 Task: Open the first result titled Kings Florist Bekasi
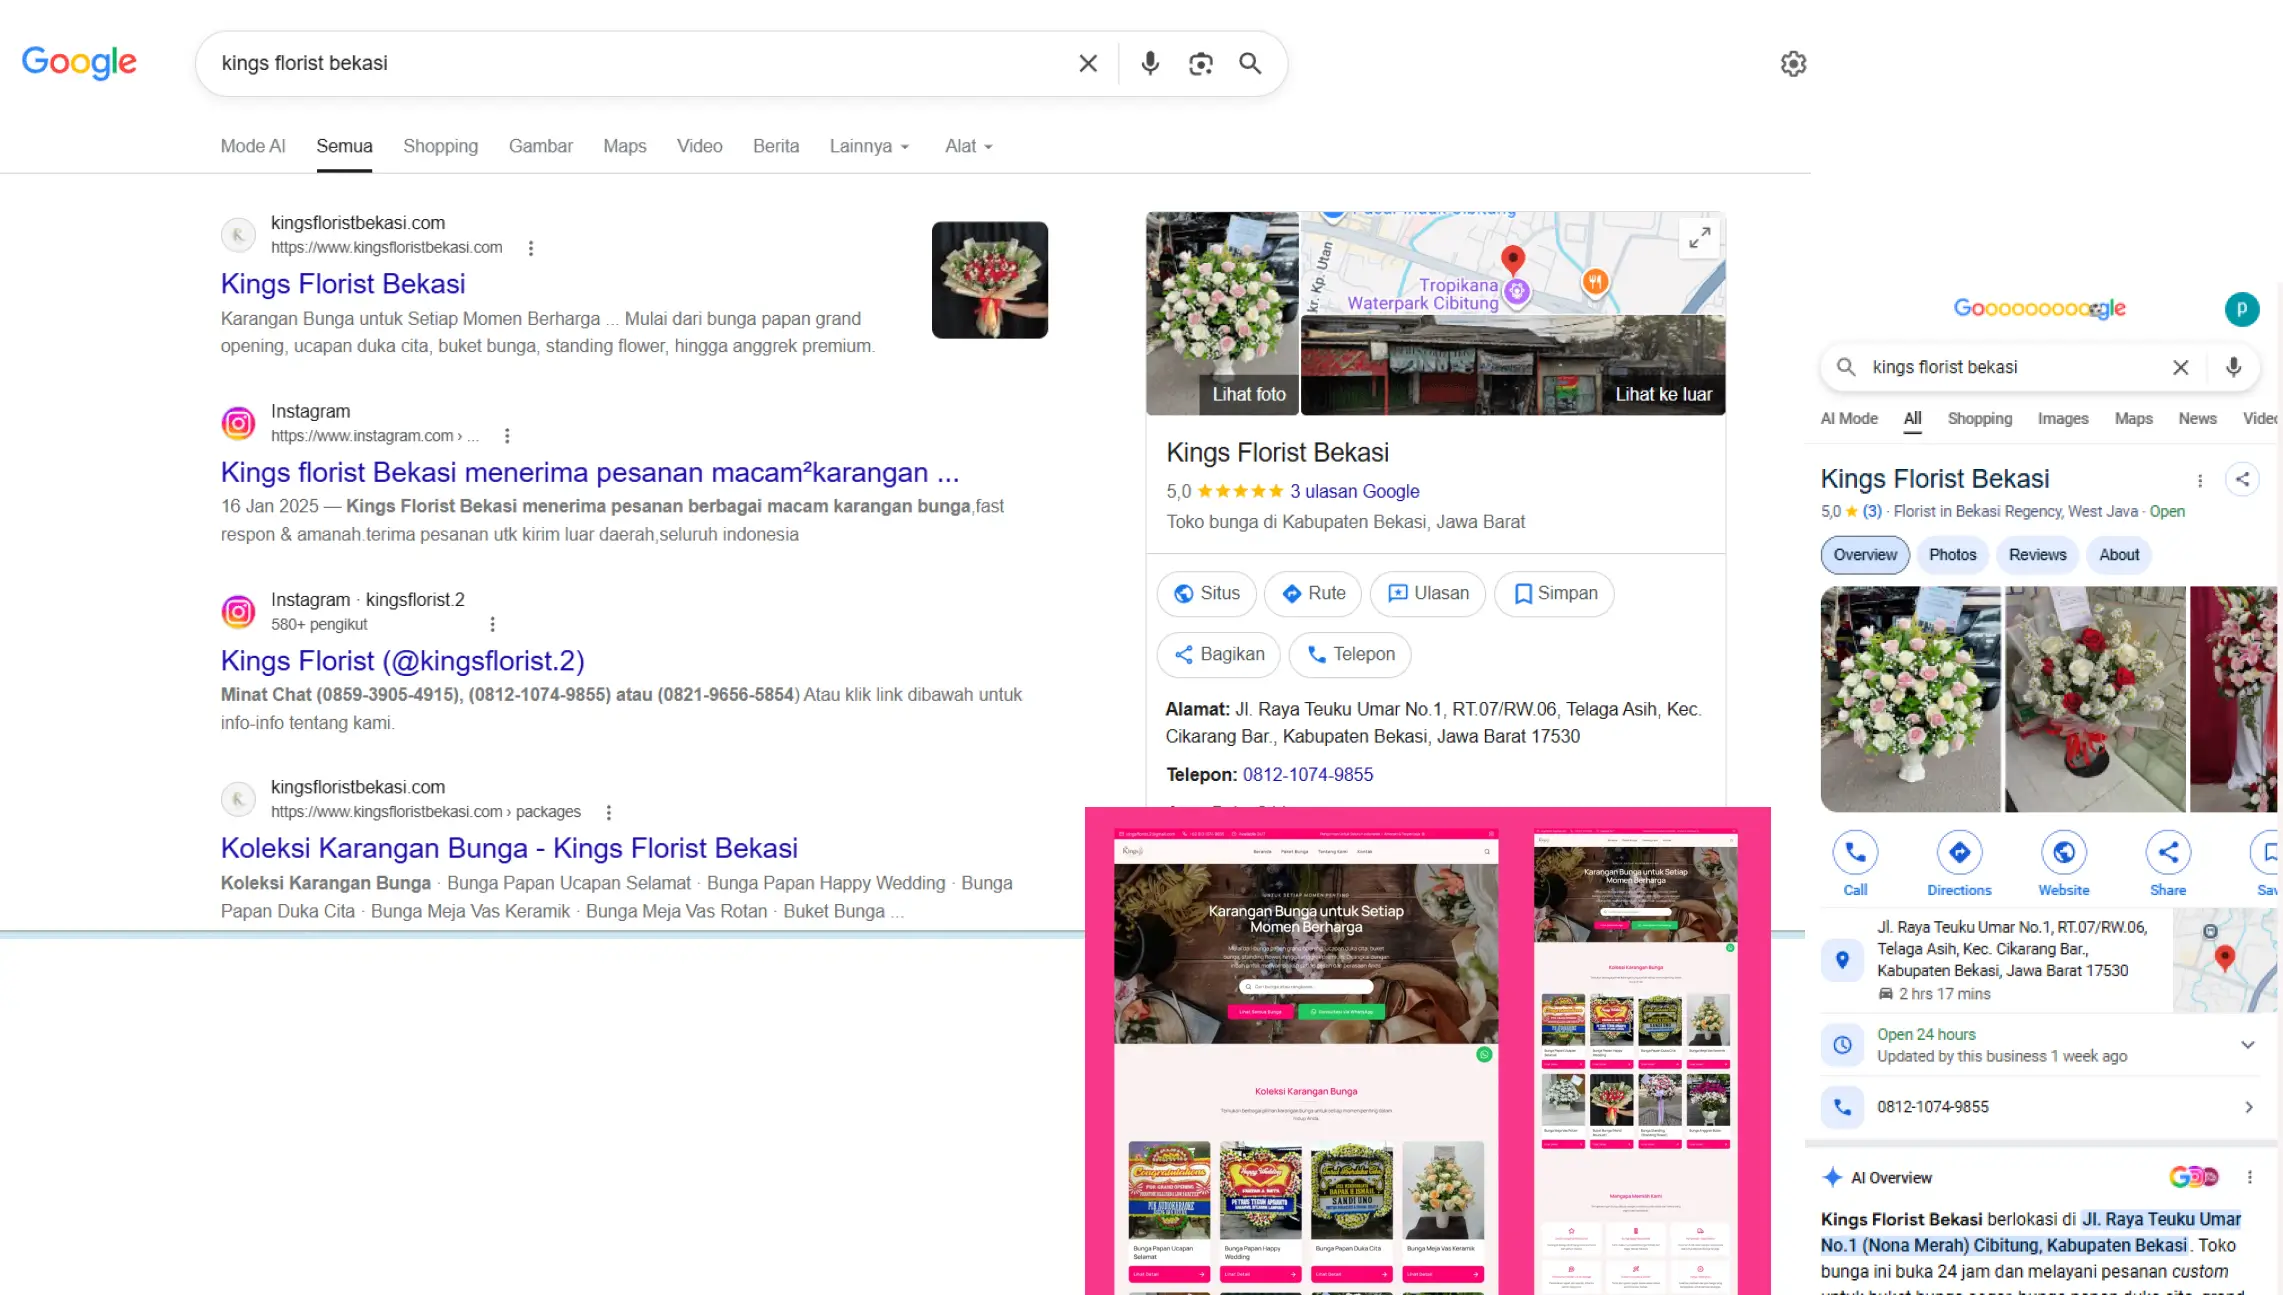pyautogui.click(x=343, y=284)
